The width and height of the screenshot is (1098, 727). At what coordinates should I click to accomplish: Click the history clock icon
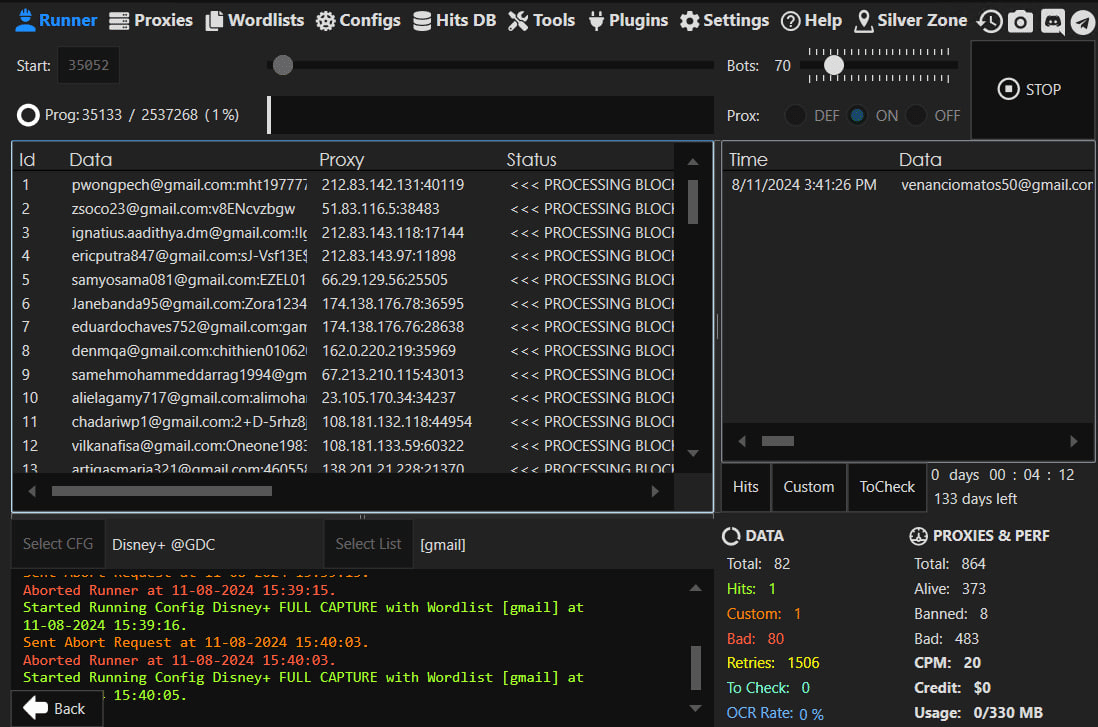(x=989, y=22)
